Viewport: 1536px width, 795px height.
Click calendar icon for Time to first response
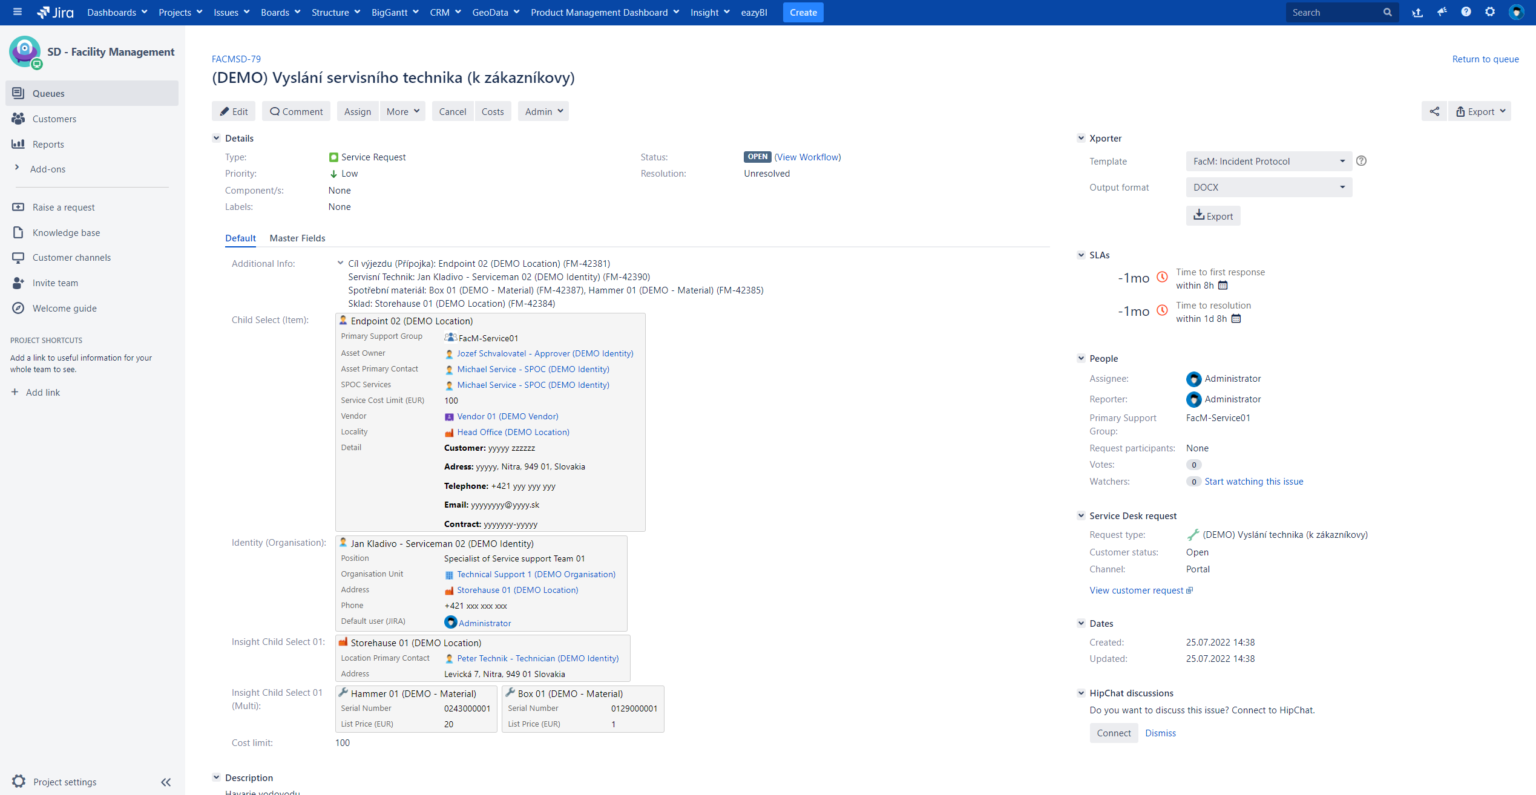[x=1223, y=286]
